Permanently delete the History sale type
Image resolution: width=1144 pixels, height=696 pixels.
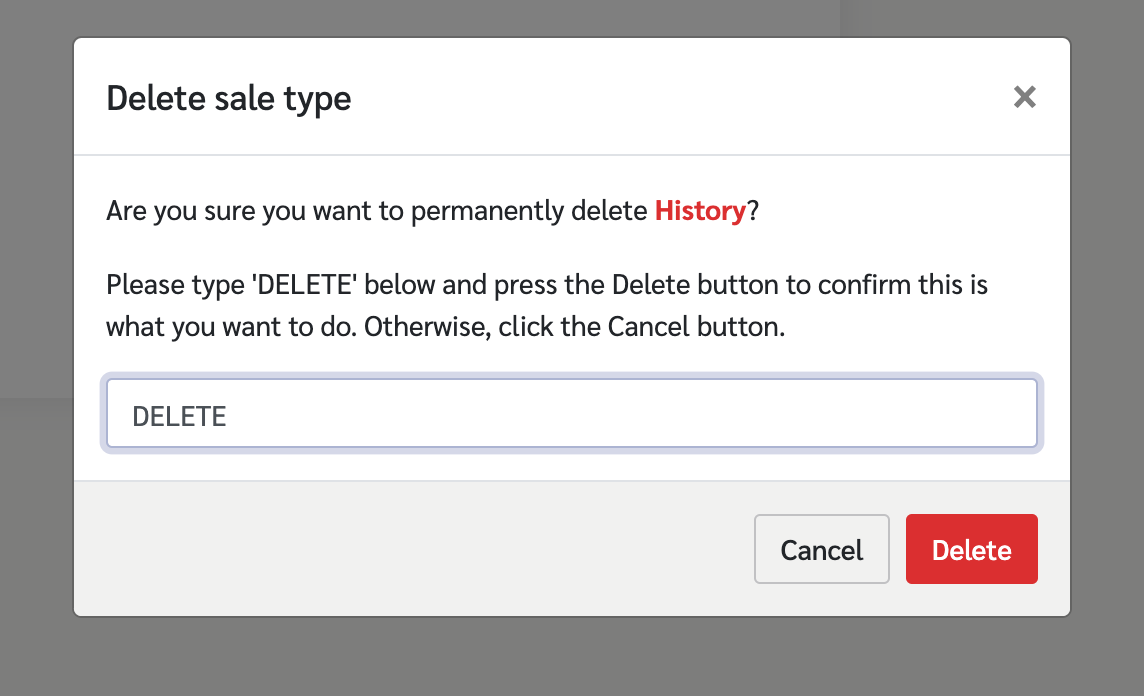(971, 549)
